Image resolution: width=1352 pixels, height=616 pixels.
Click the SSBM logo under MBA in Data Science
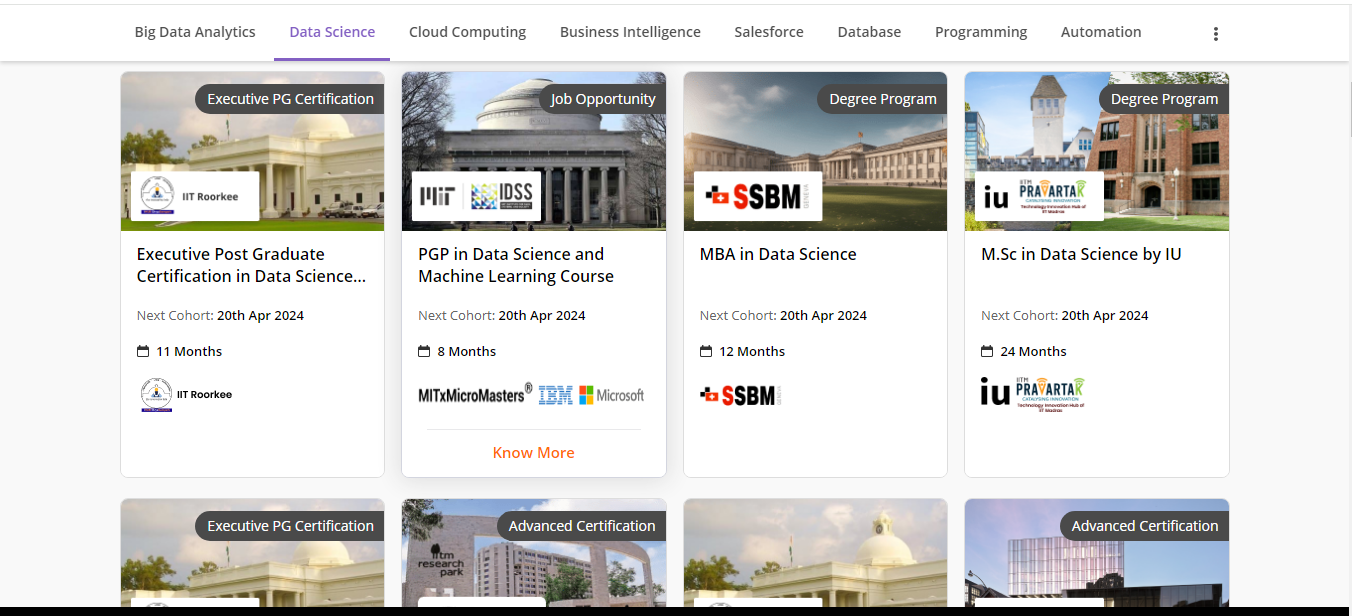pos(740,394)
